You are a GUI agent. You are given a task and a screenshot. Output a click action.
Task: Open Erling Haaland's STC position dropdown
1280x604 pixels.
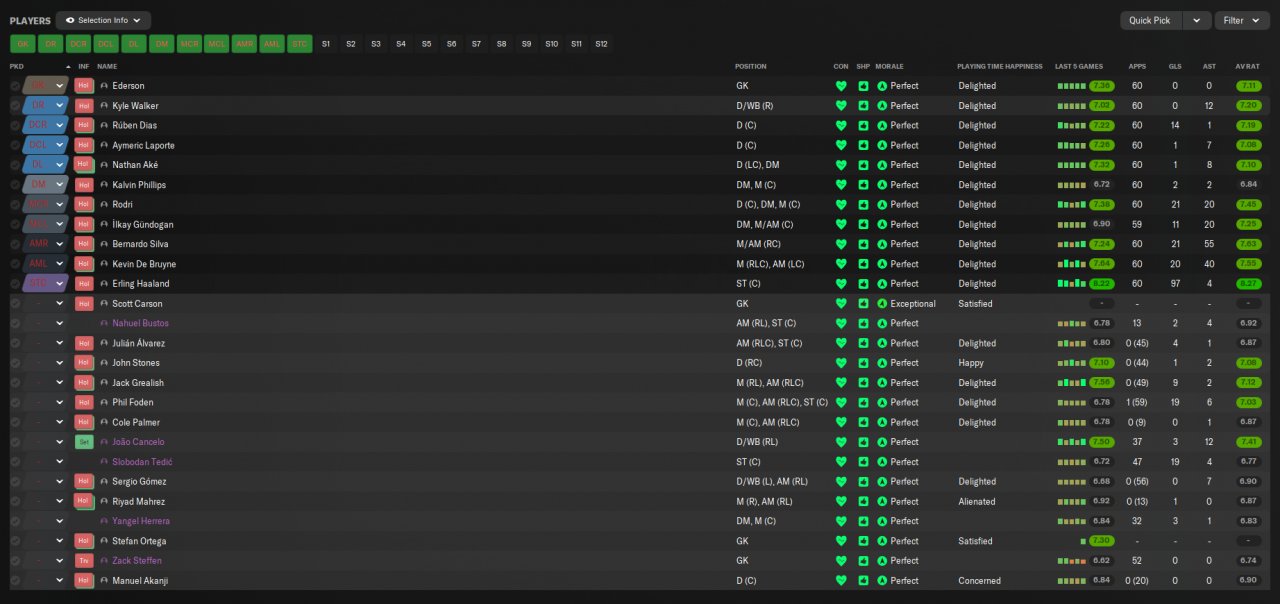(x=59, y=284)
